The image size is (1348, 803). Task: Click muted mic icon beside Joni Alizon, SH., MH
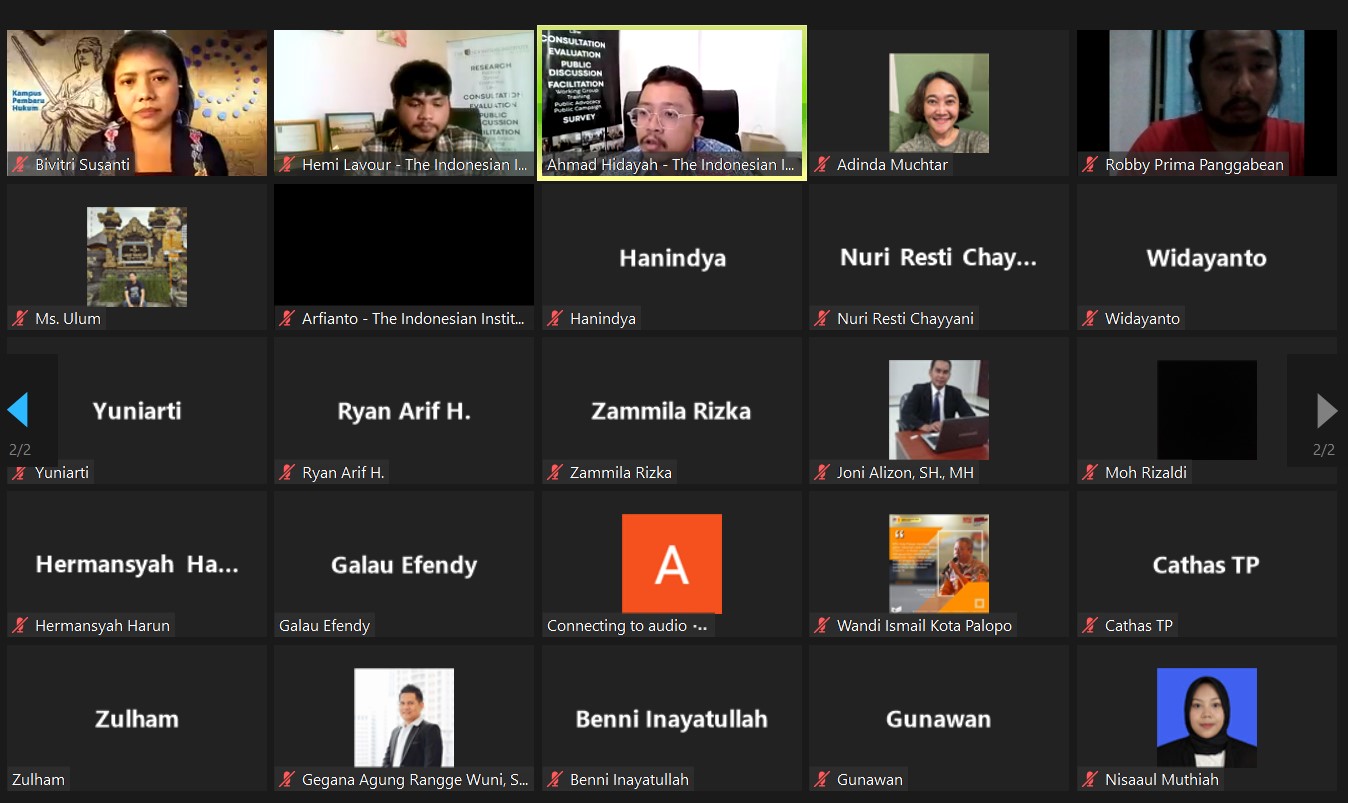822,472
